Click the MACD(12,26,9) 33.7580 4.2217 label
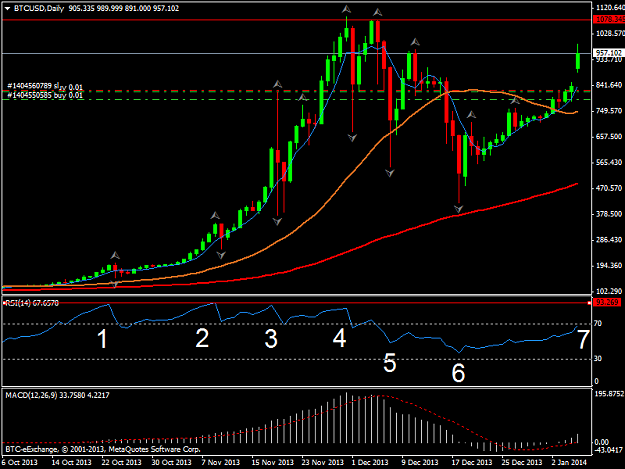 (x=57, y=395)
